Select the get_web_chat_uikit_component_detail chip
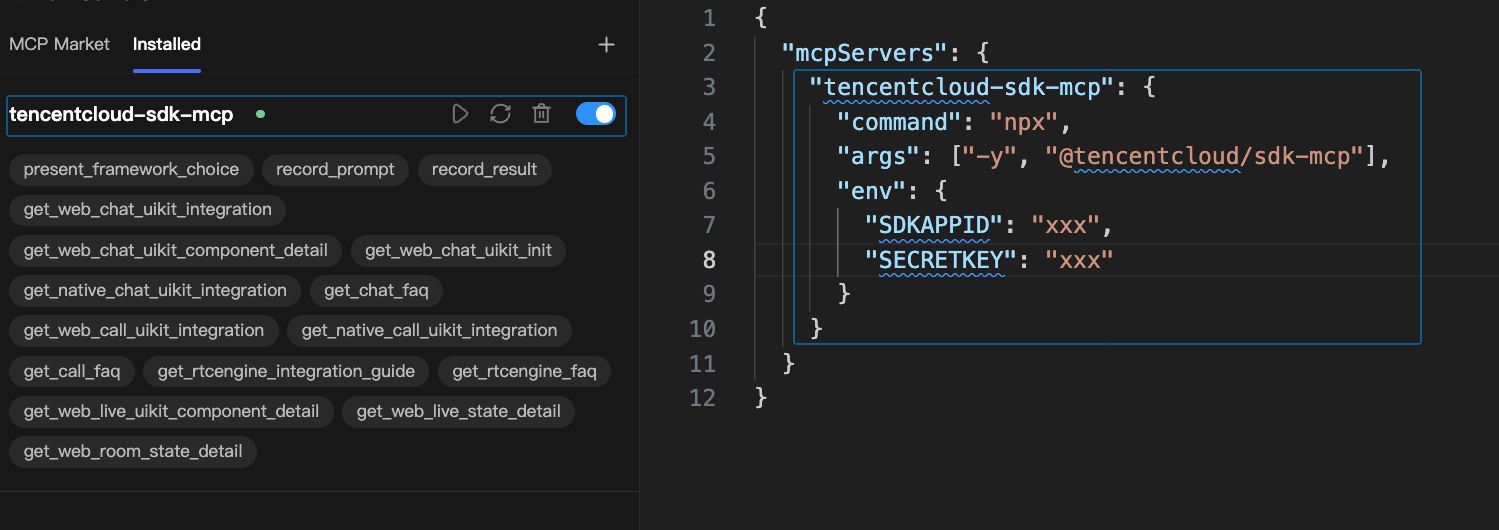Screen dimensions: 1499x530 [x=176, y=250]
